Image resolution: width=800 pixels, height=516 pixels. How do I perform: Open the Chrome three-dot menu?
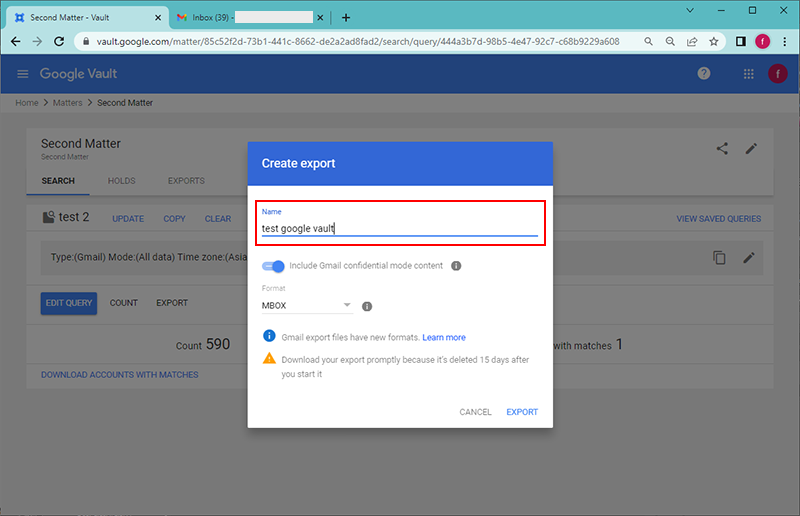pos(785,42)
